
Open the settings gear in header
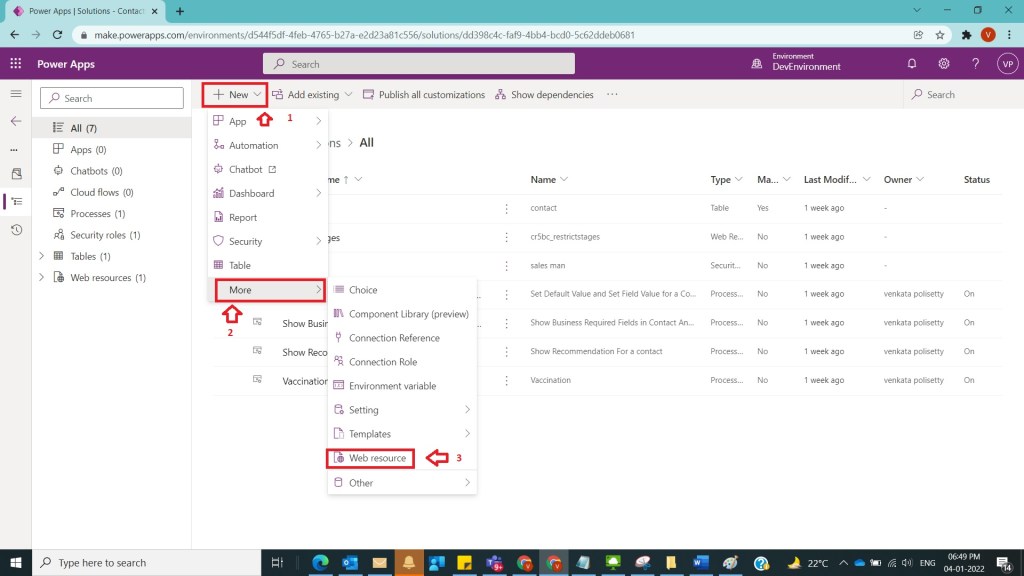click(x=943, y=64)
